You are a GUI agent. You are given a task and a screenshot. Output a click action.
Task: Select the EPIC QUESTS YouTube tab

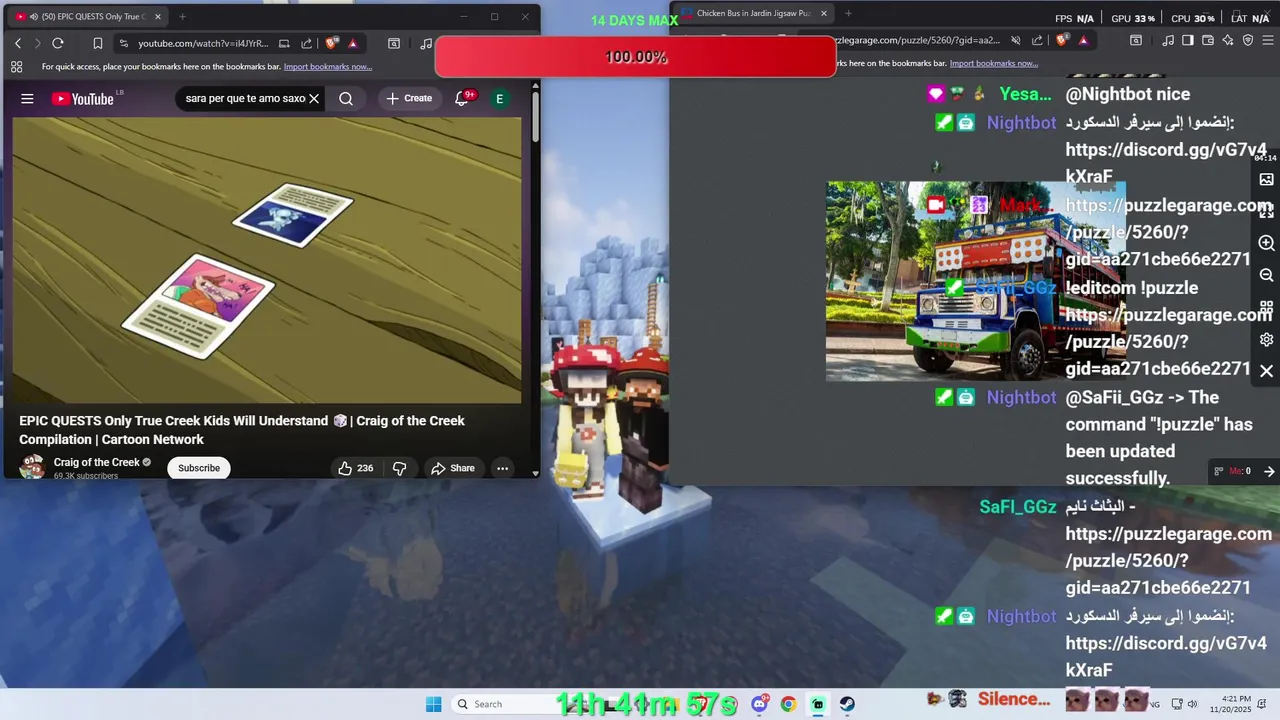click(88, 16)
